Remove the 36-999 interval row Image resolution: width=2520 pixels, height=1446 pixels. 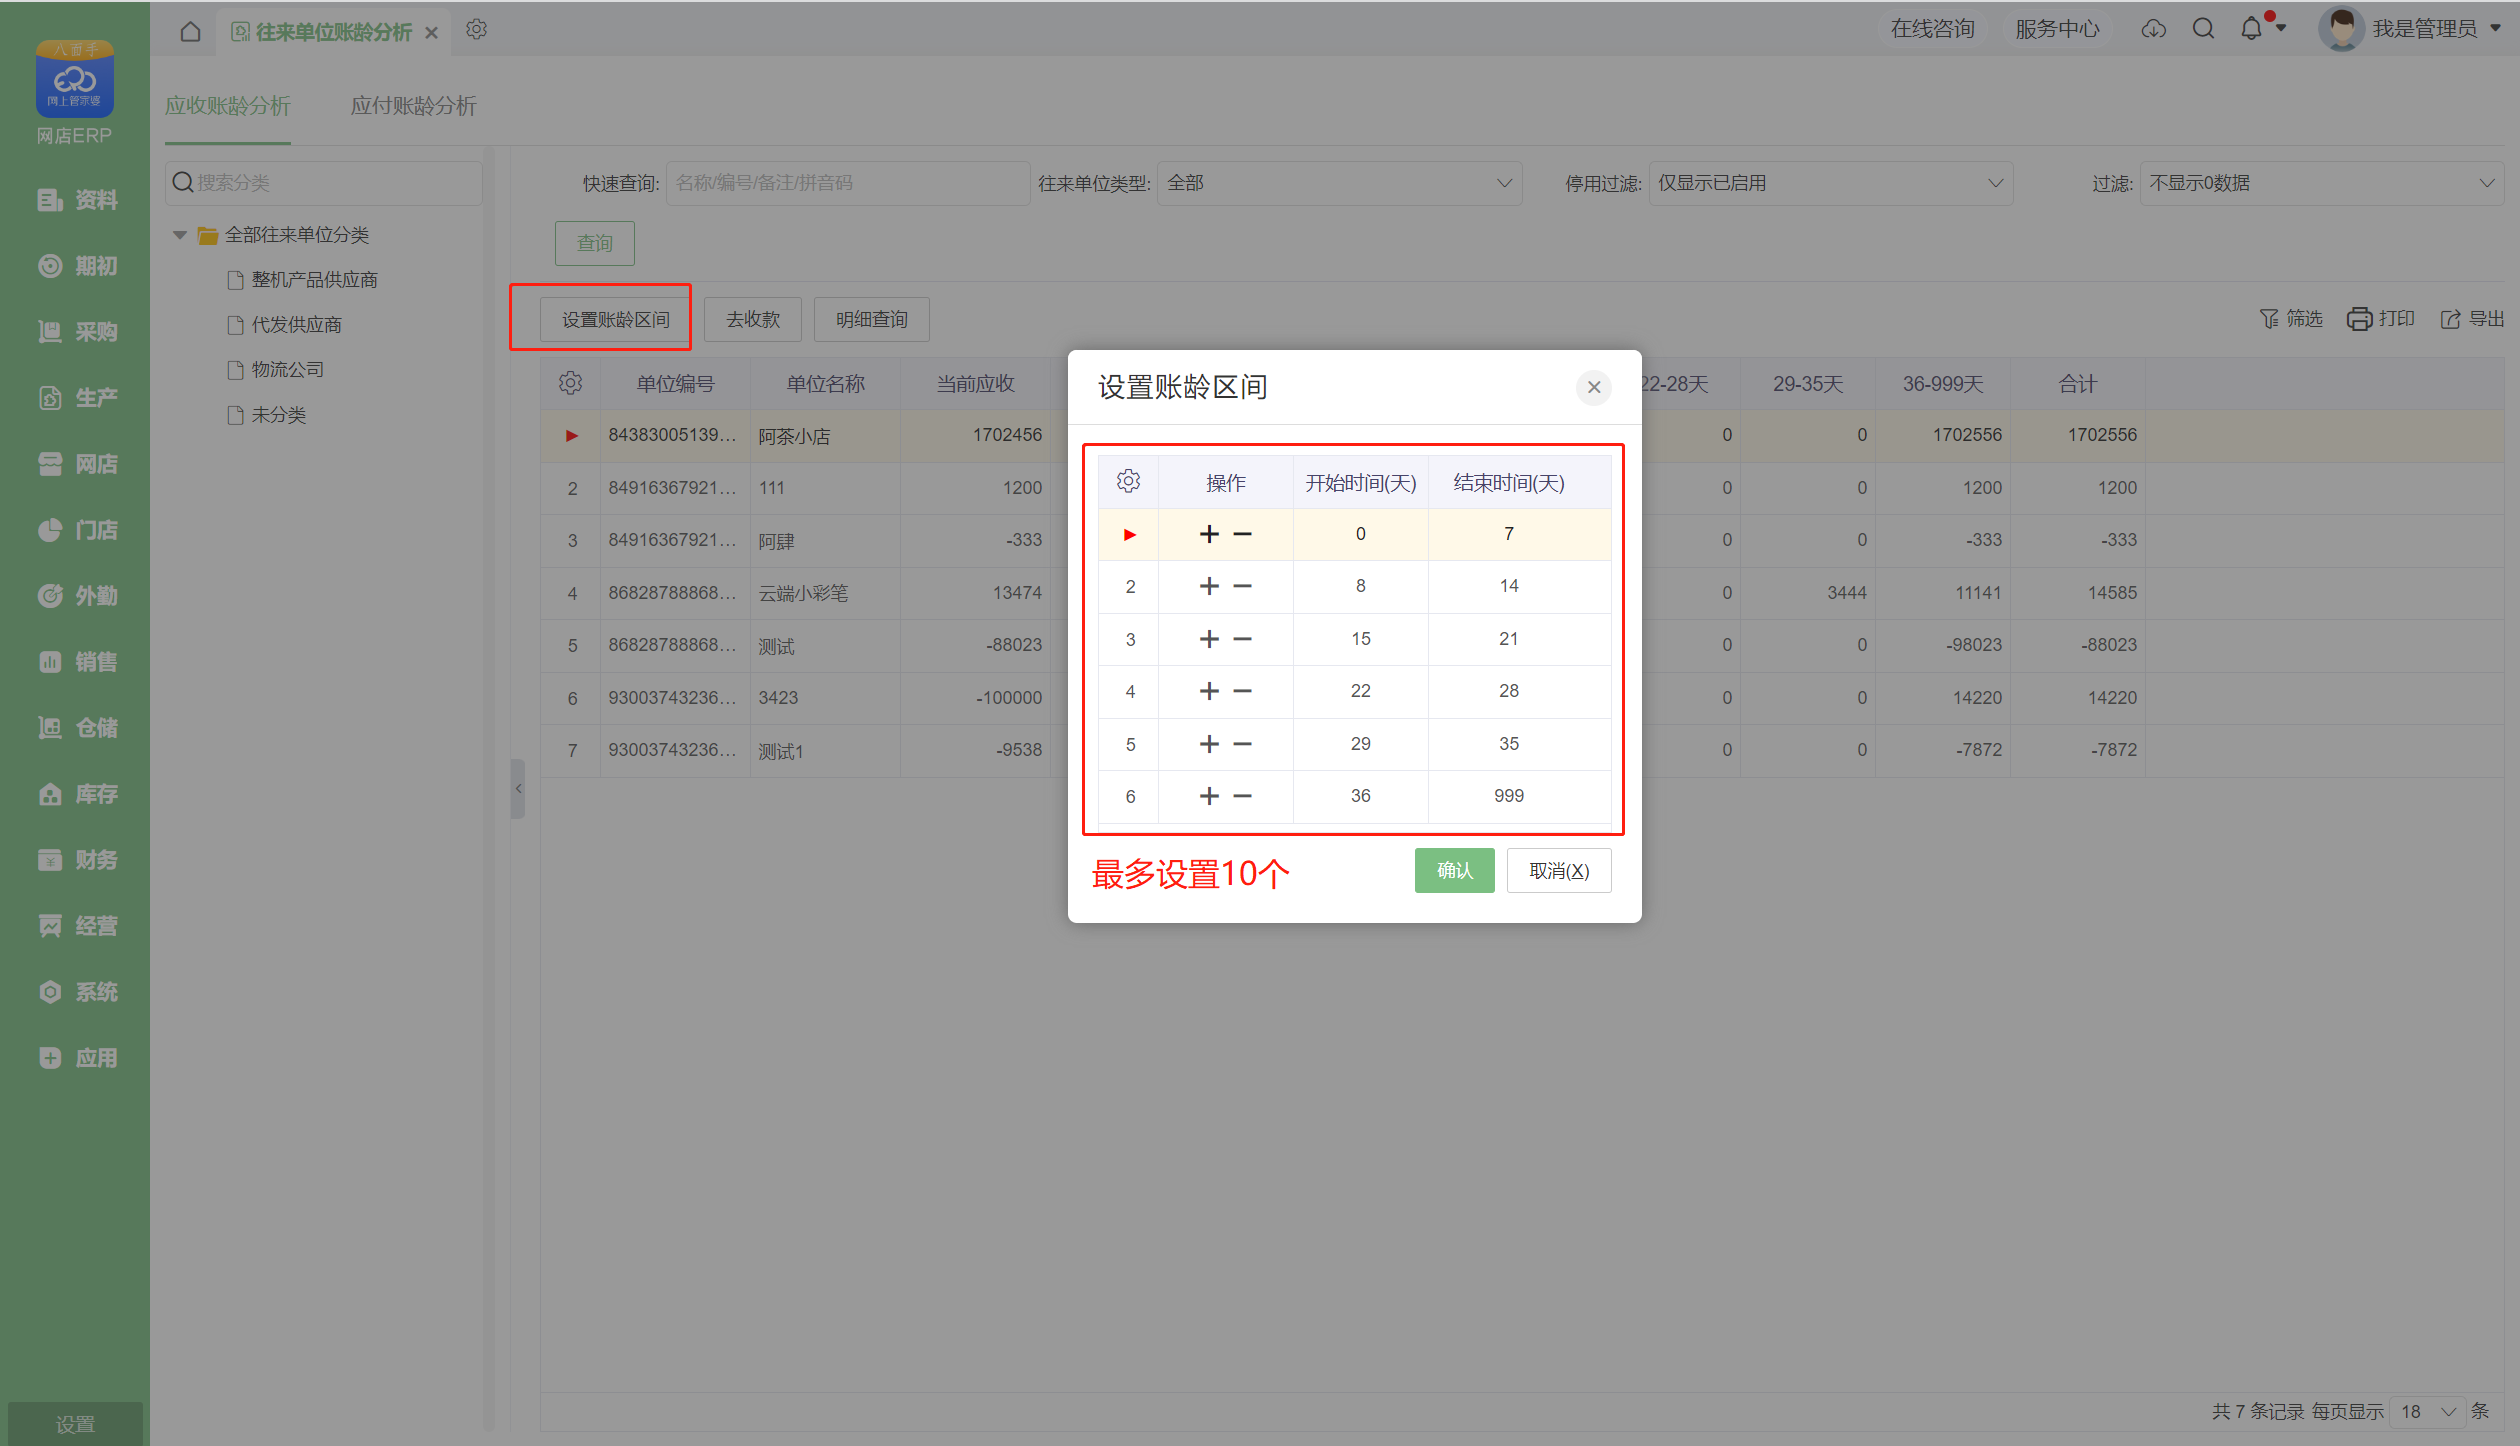(1242, 796)
